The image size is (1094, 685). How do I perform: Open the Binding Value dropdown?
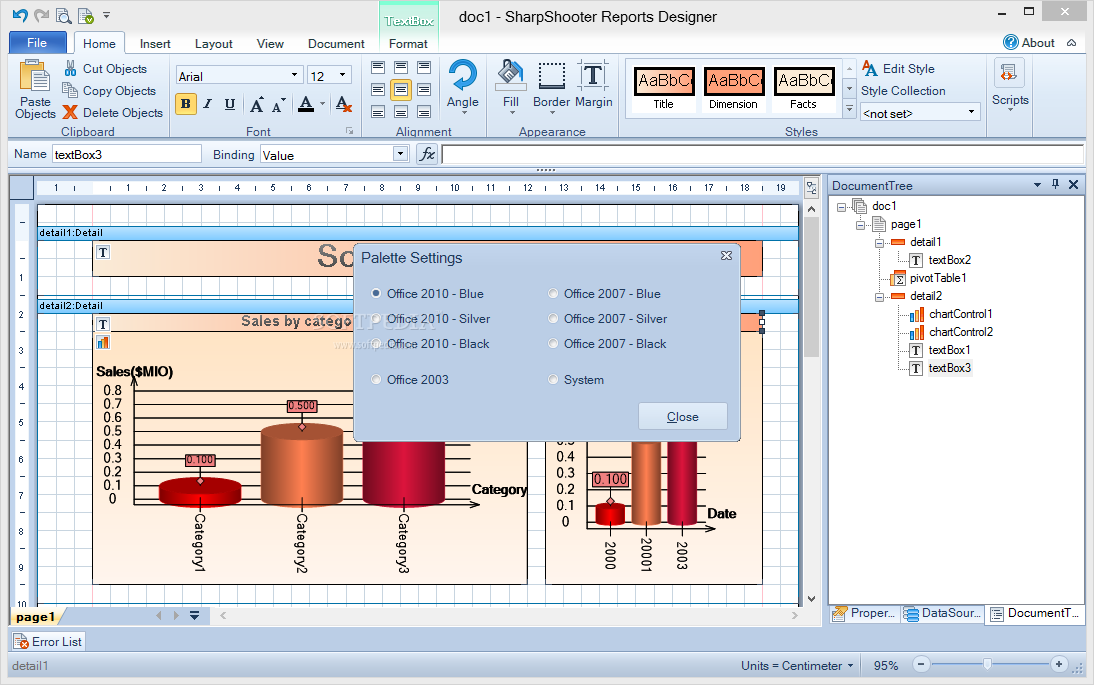[400, 154]
